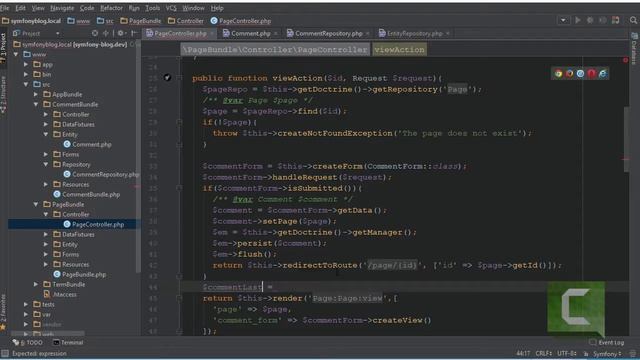Click the PageController.php breadcrumb in navigation bar

click(241, 21)
